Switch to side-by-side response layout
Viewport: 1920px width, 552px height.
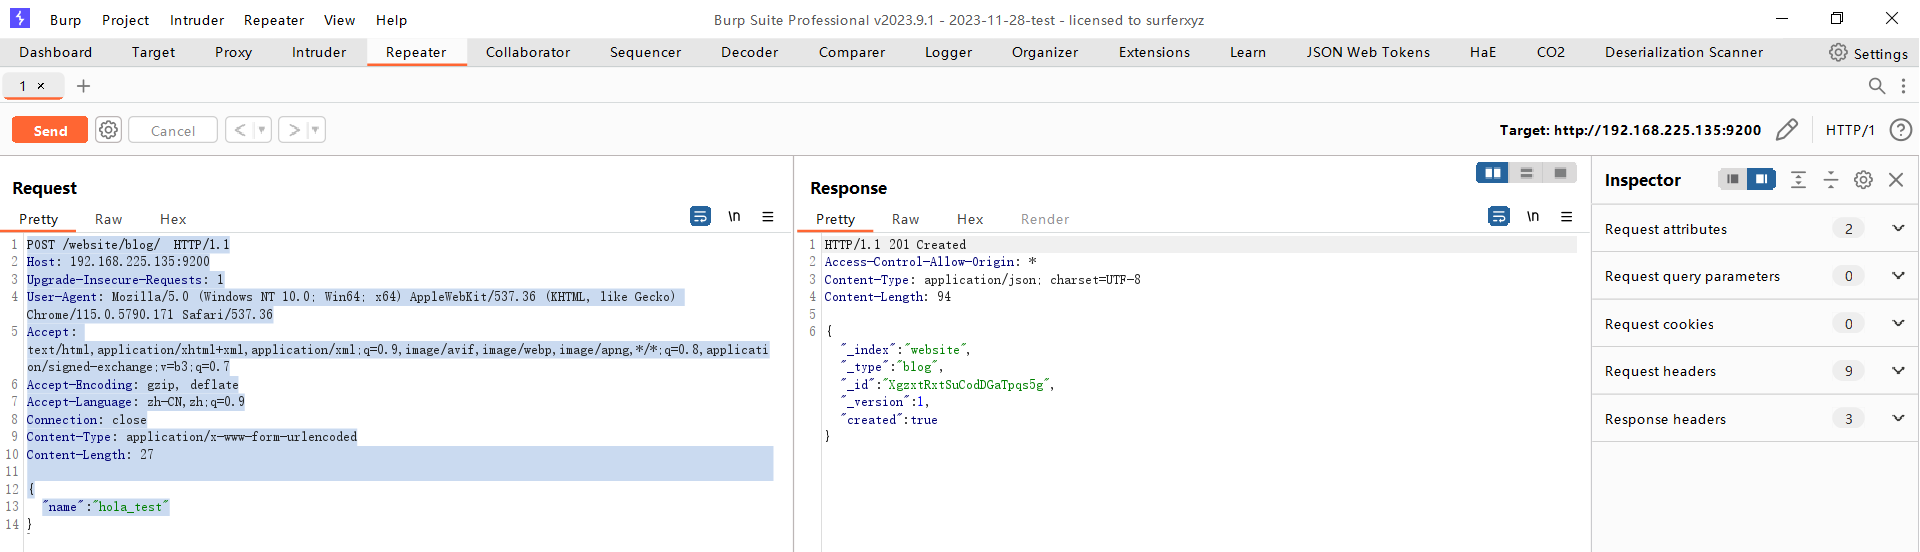[x=1492, y=173]
